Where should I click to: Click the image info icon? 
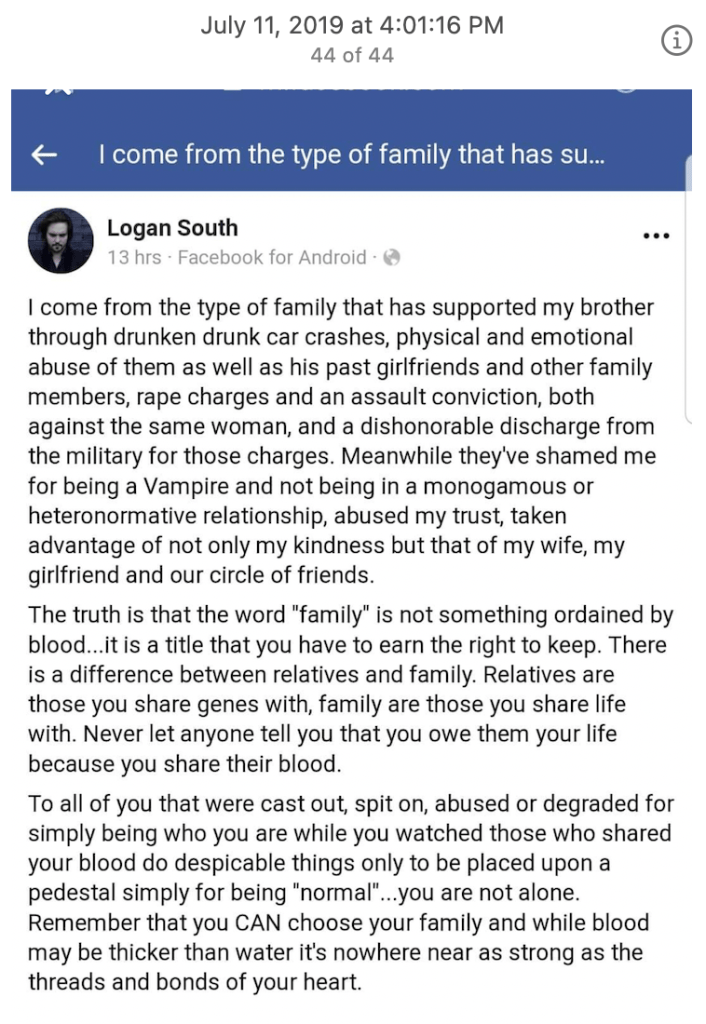[x=677, y=41]
